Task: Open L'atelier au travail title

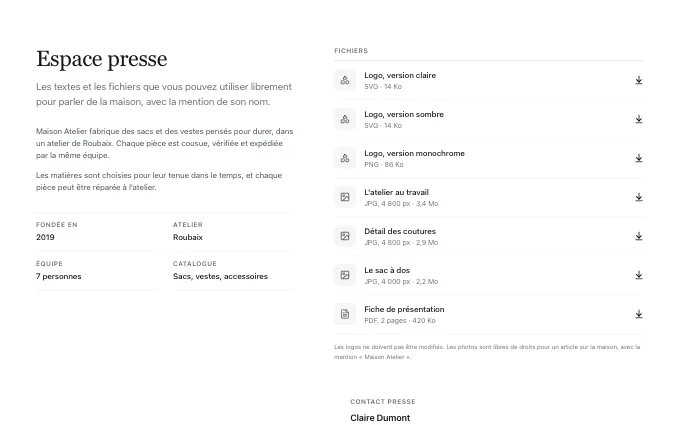Action: point(396,193)
